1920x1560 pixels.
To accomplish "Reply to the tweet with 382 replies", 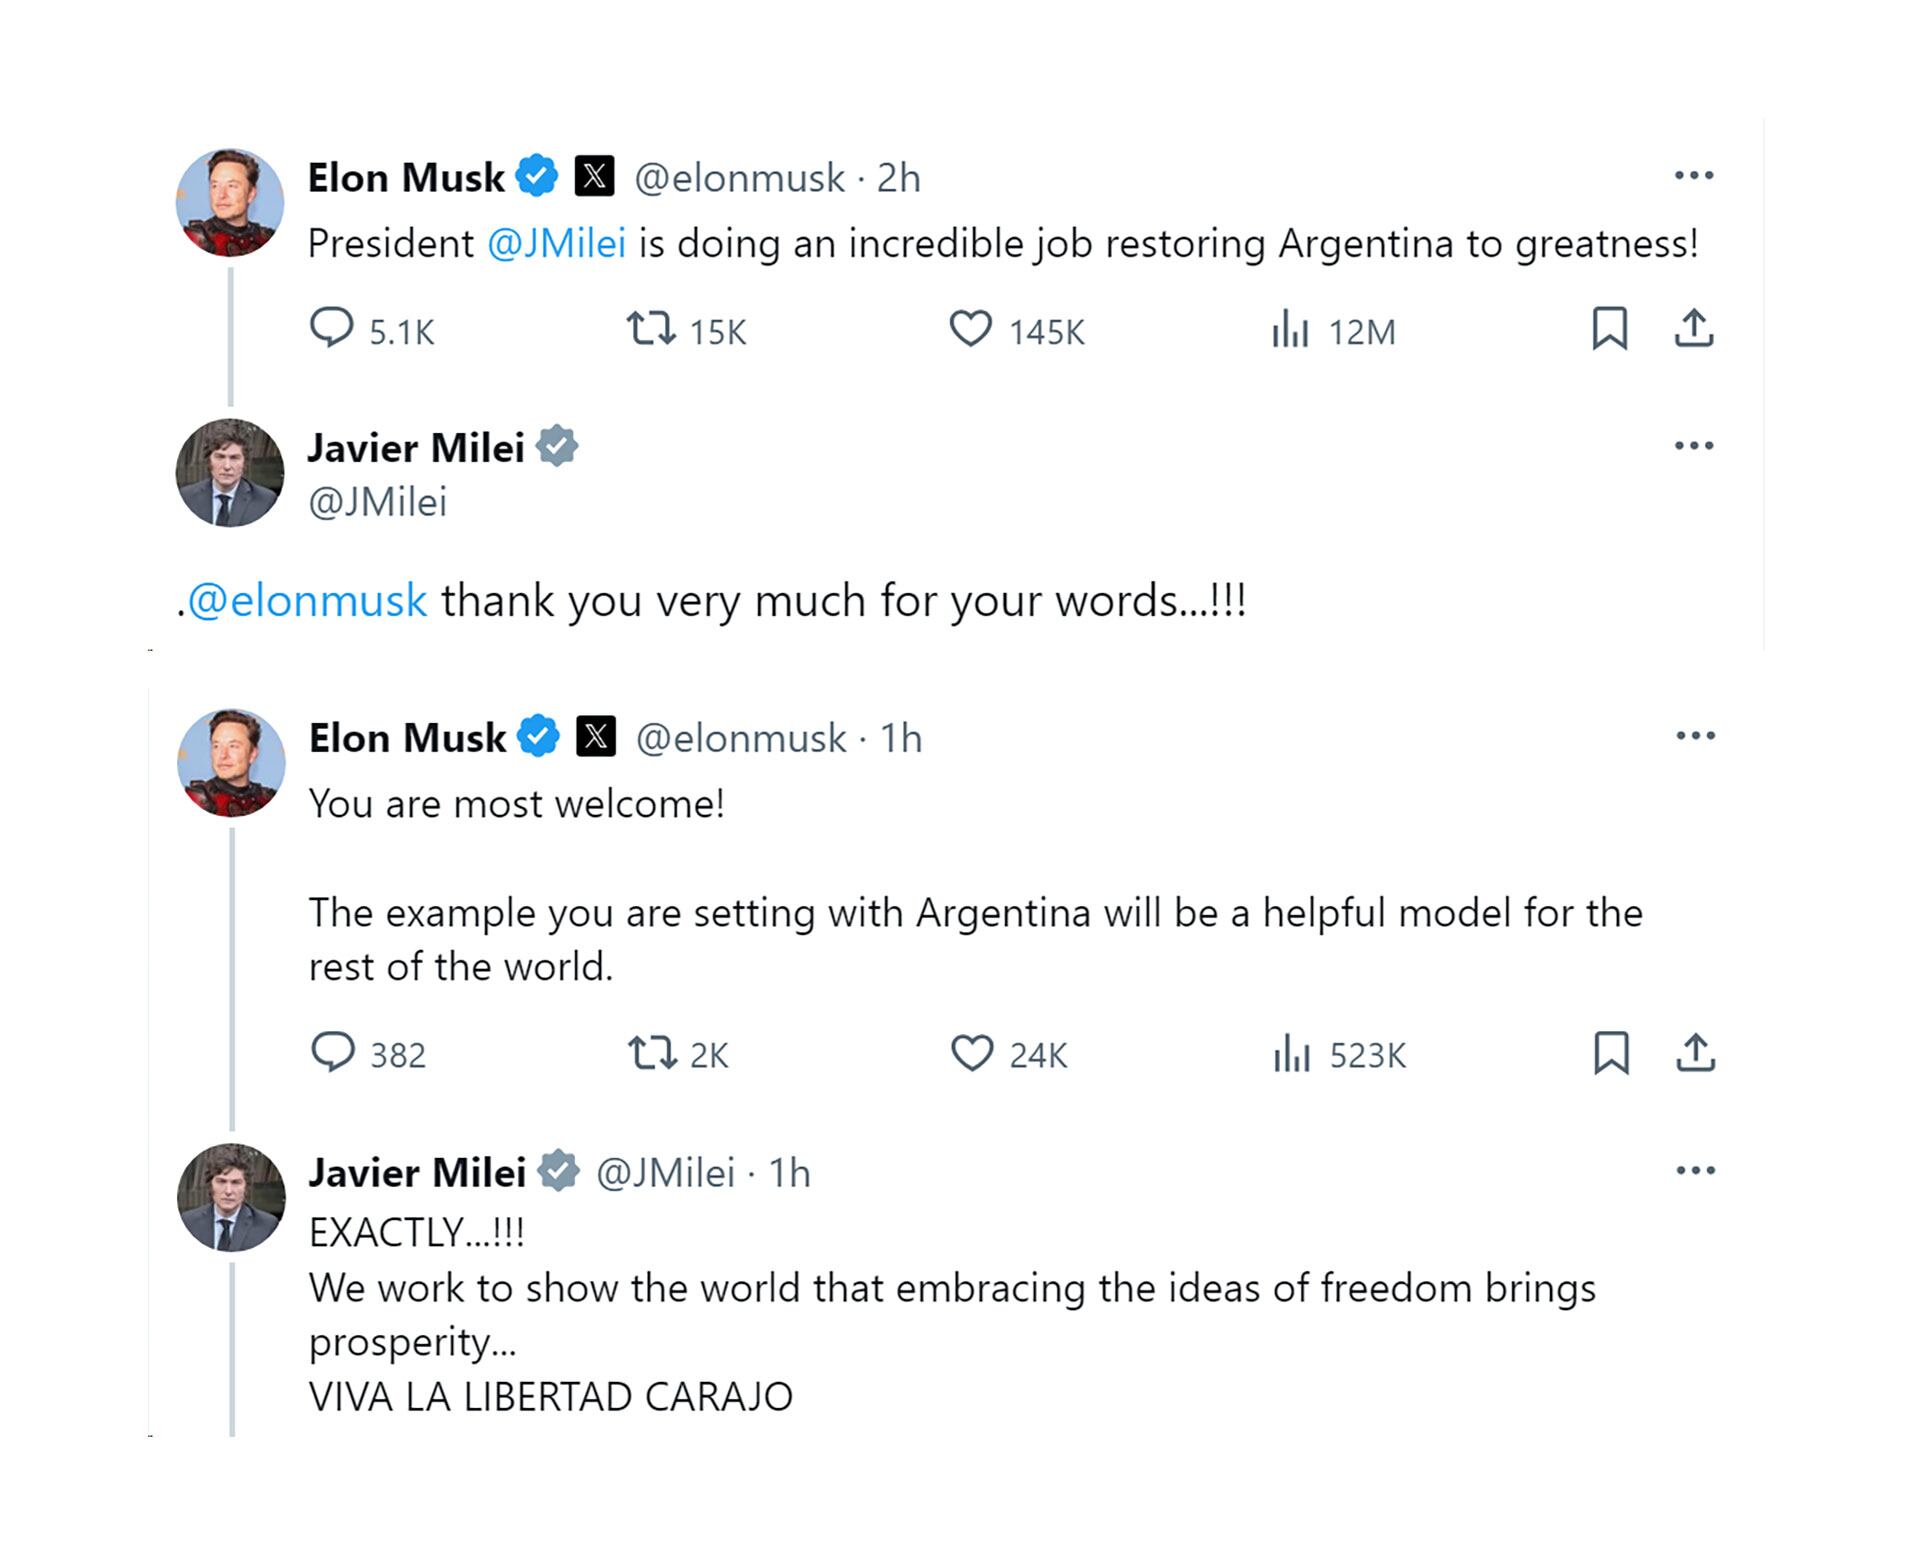I will coord(333,1052).
